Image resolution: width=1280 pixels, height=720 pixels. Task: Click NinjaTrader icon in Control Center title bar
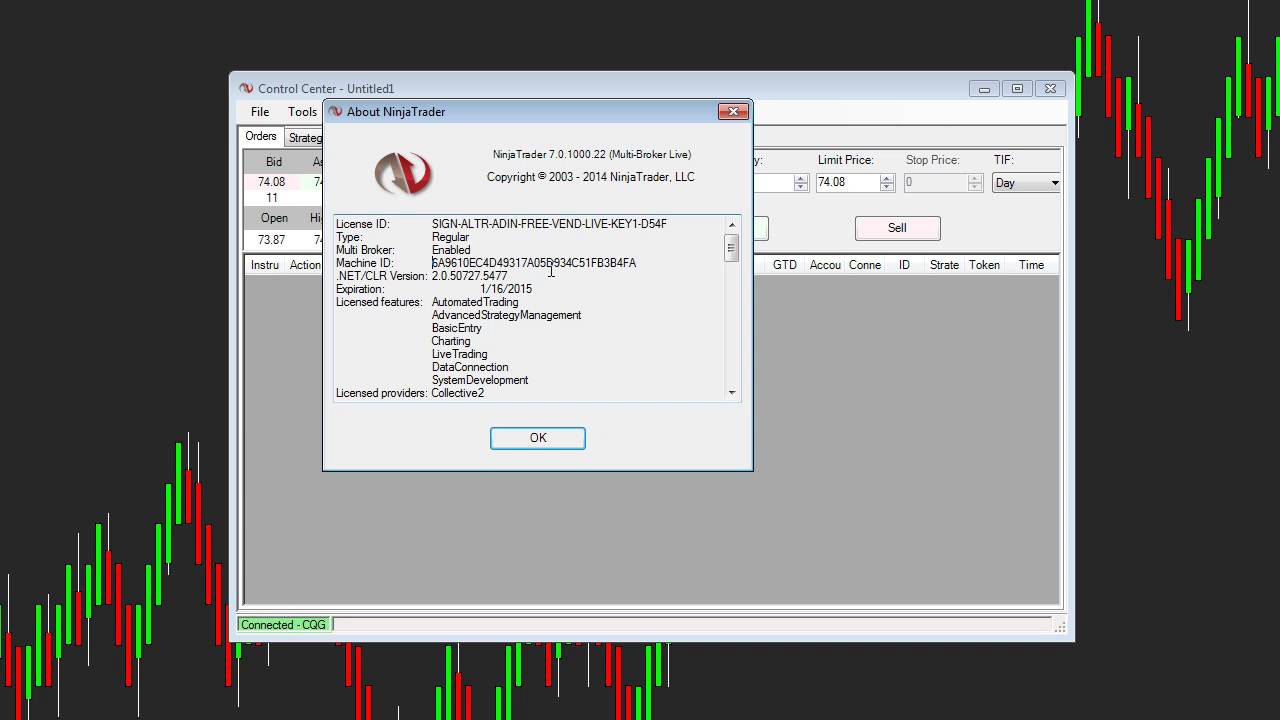click(246, 89)
